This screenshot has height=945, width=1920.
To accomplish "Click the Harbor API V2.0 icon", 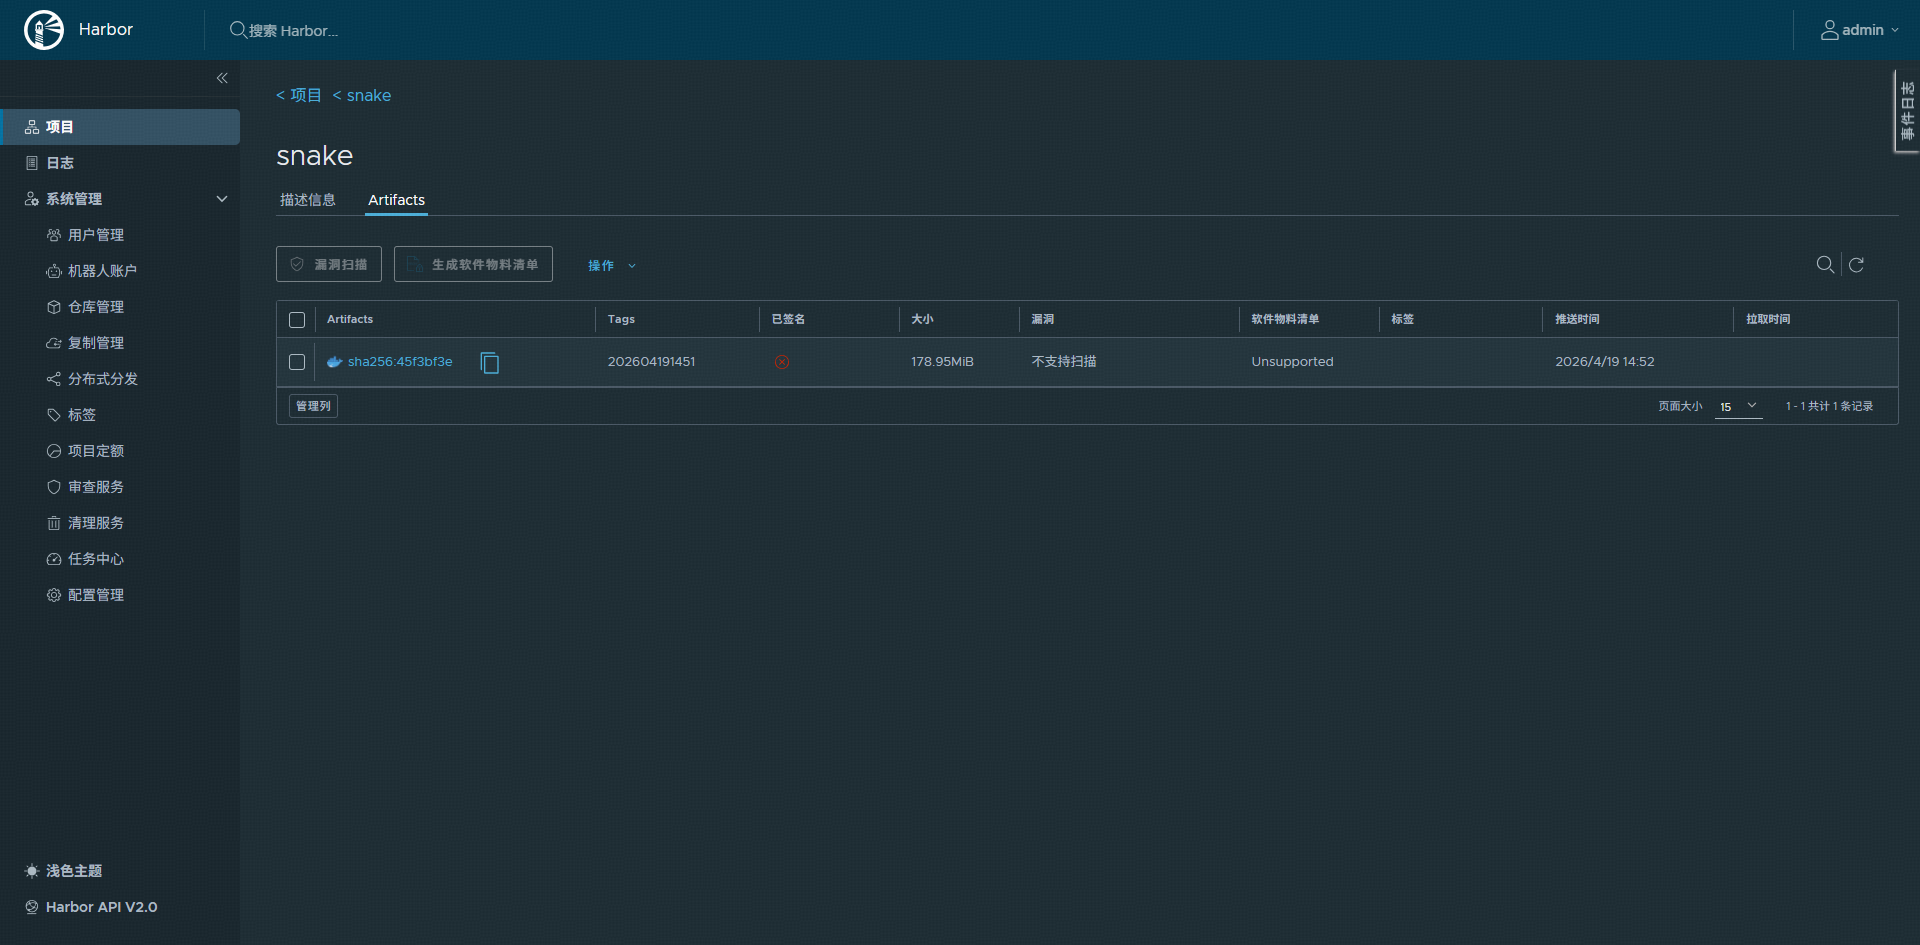I will click(32, 907).
